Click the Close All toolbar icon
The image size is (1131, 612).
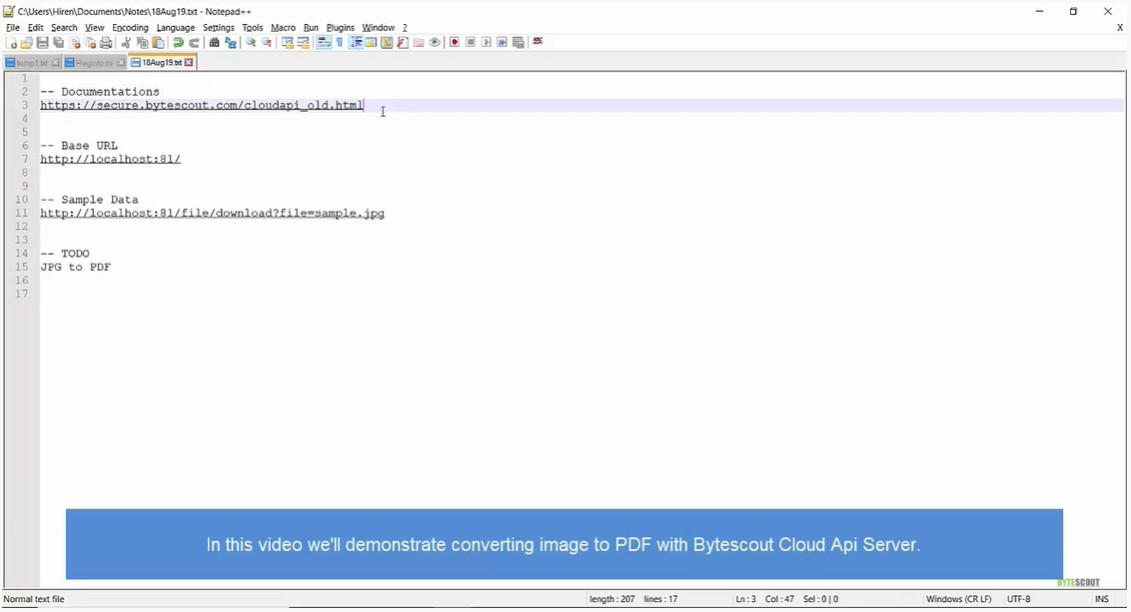tap(90, 43)
